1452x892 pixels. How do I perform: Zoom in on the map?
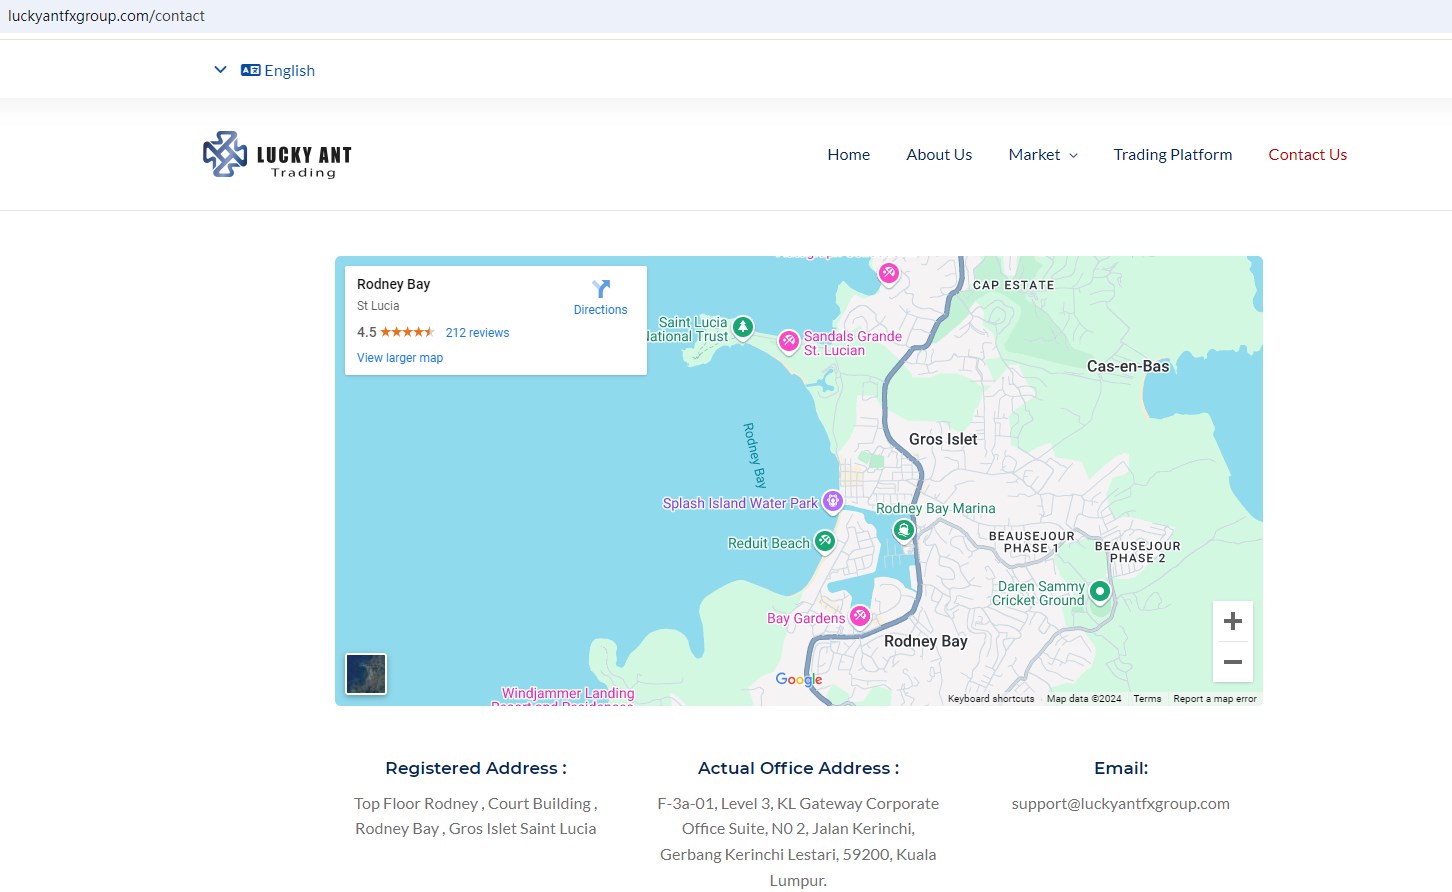click(1233, 621)
